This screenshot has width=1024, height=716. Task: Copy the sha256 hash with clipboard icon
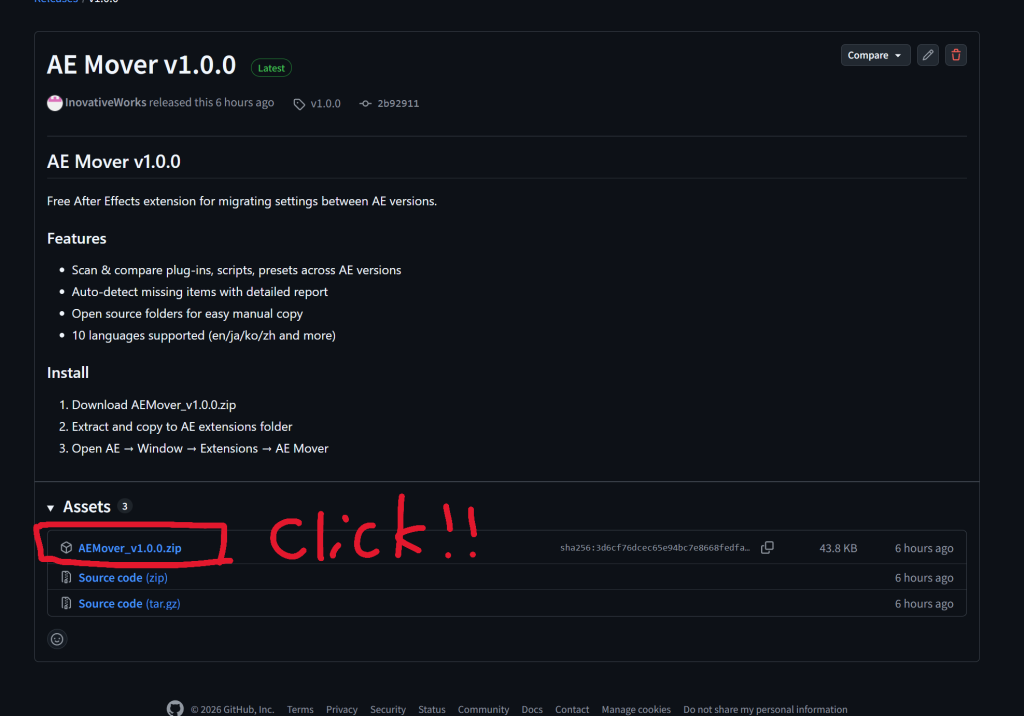[x=767, y=547]
